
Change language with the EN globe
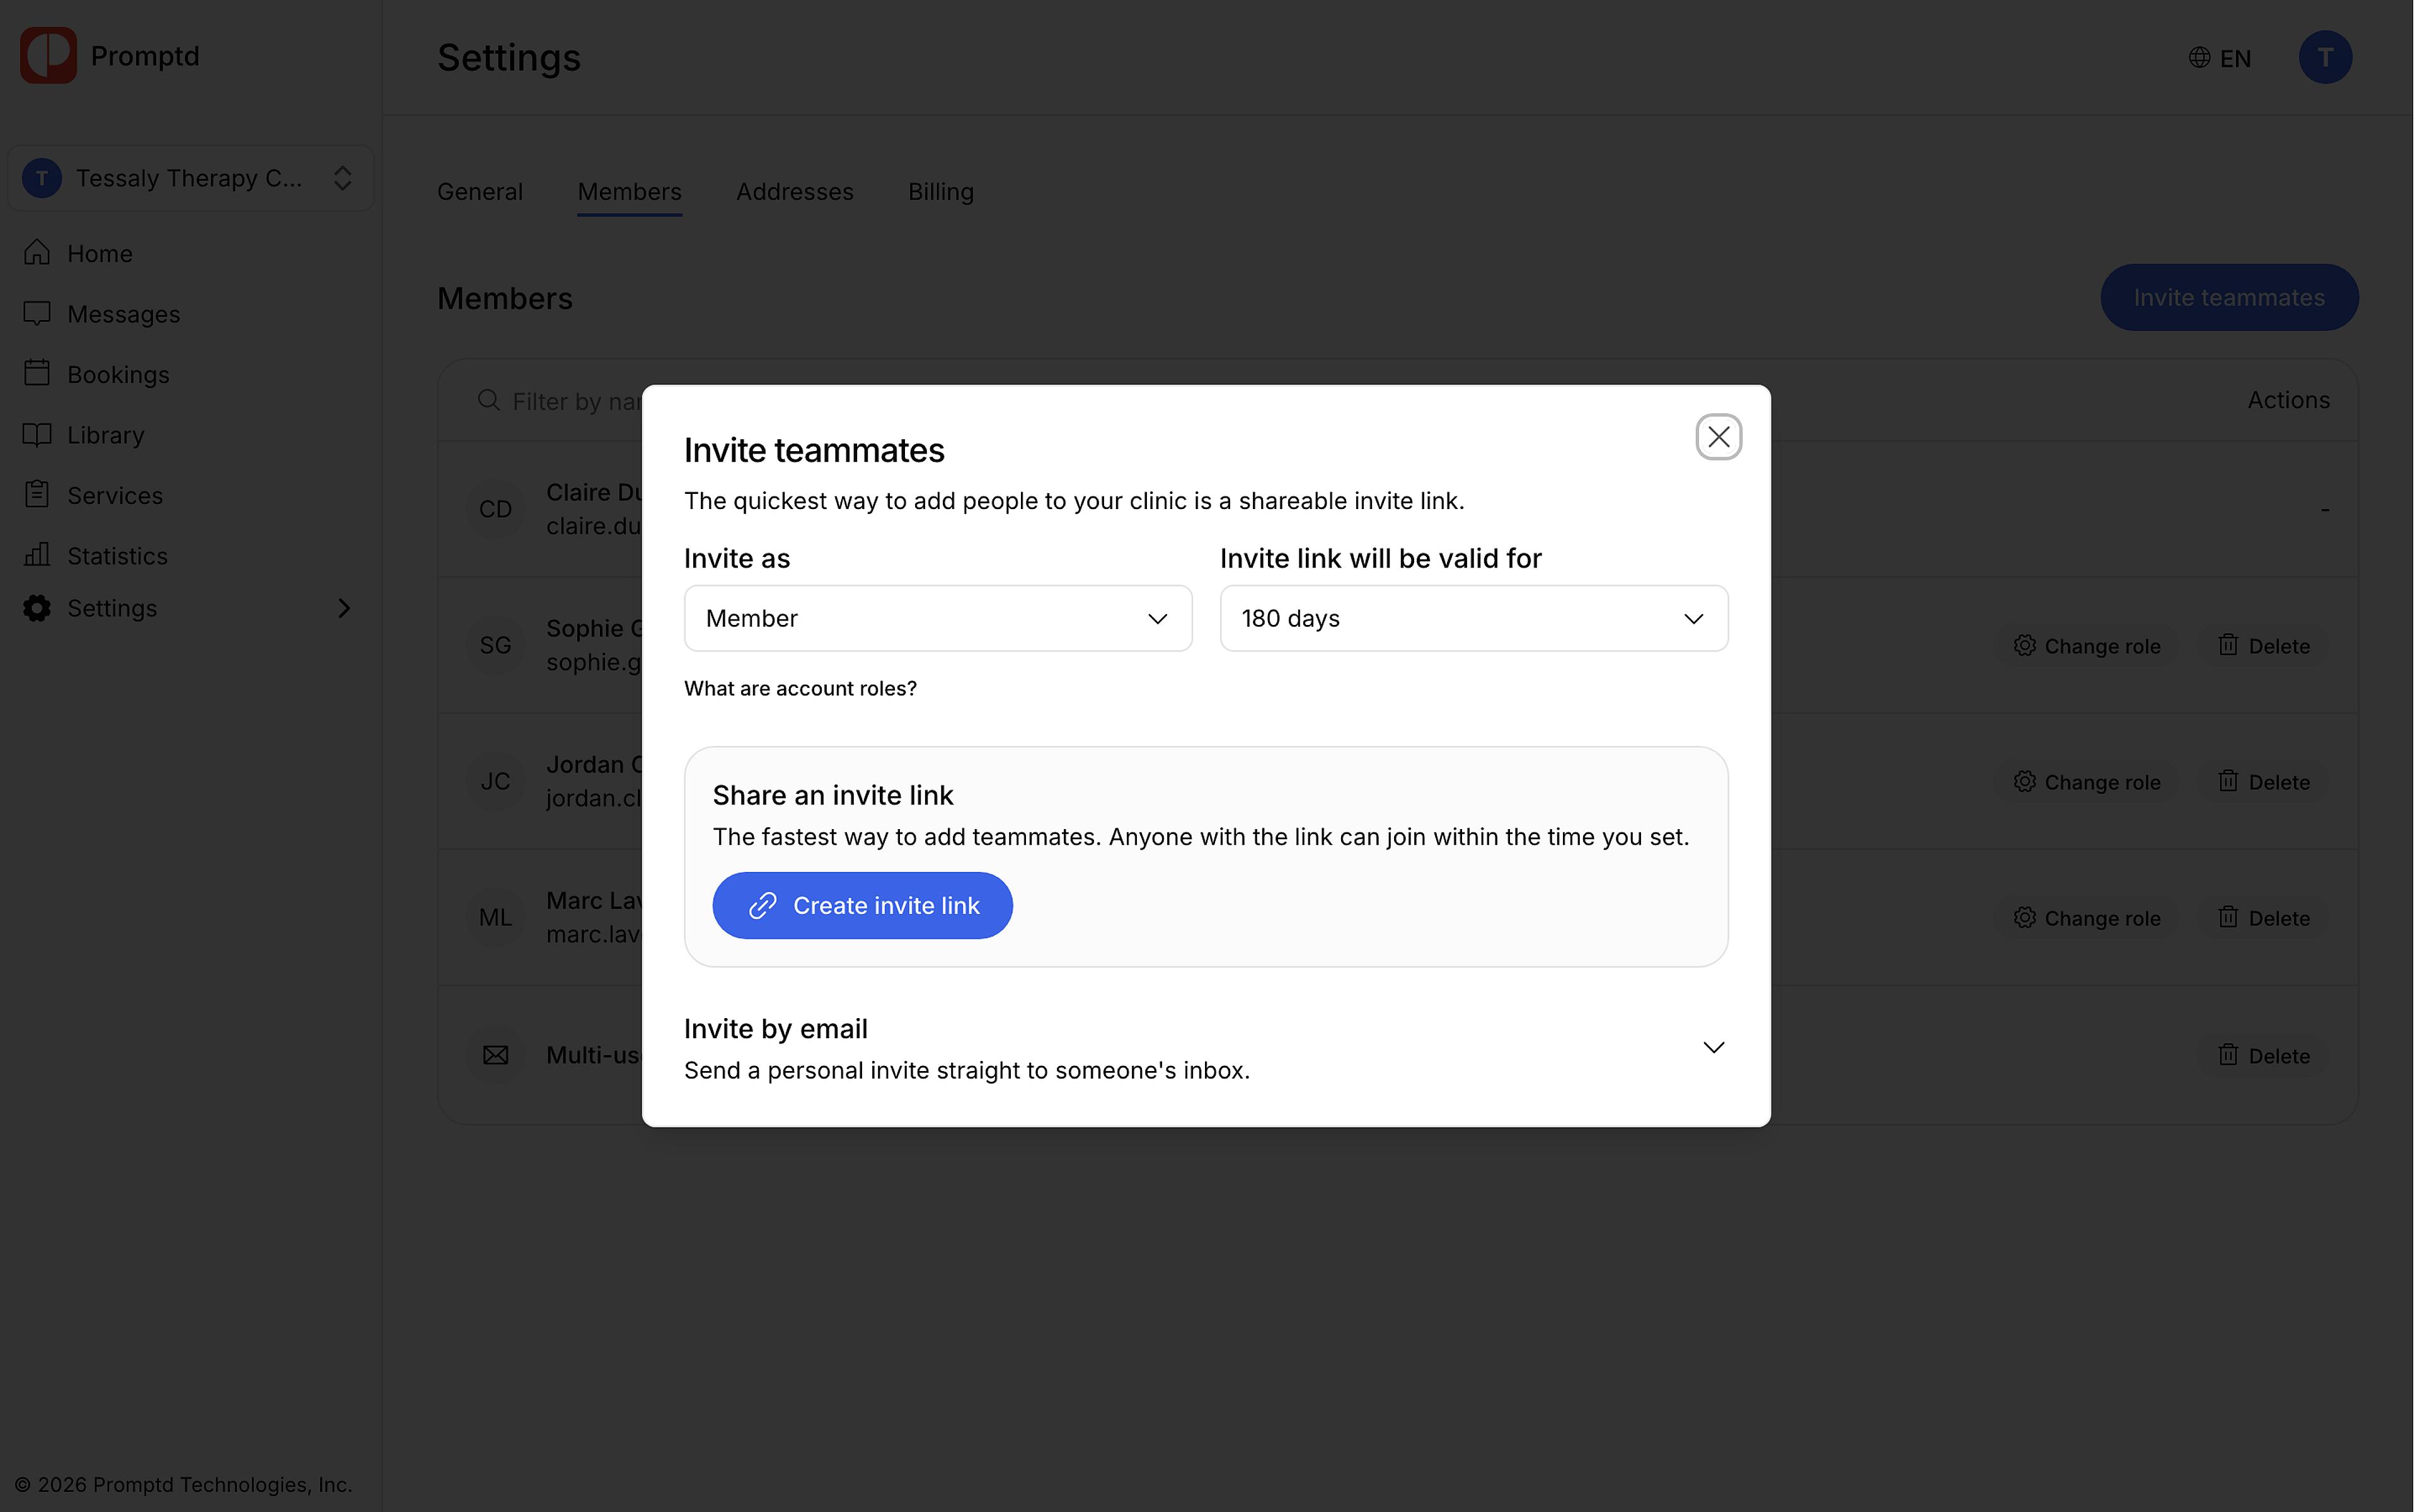coord(2220,58)
